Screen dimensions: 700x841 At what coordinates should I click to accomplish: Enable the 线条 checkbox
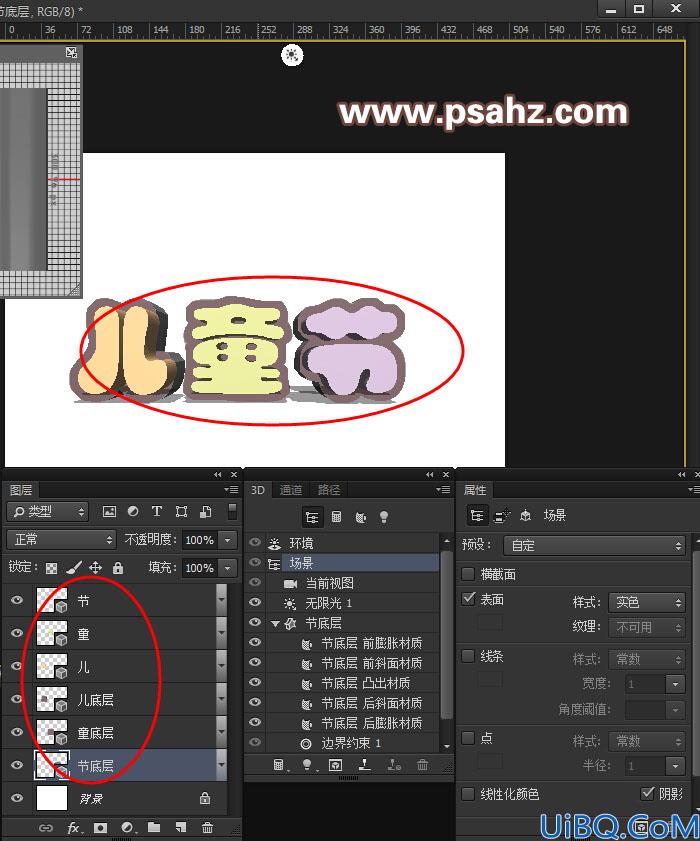[468, 656]
